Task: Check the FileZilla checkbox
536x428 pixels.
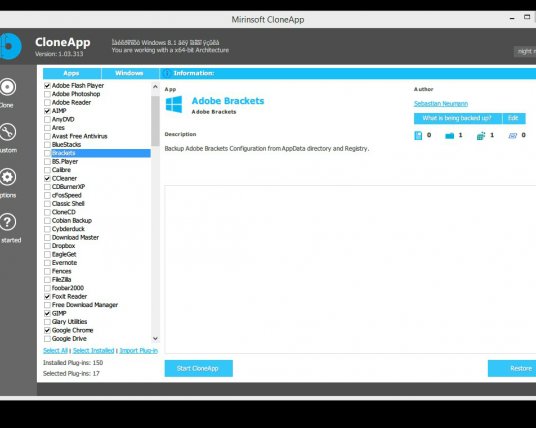Action: pos(48,280)
